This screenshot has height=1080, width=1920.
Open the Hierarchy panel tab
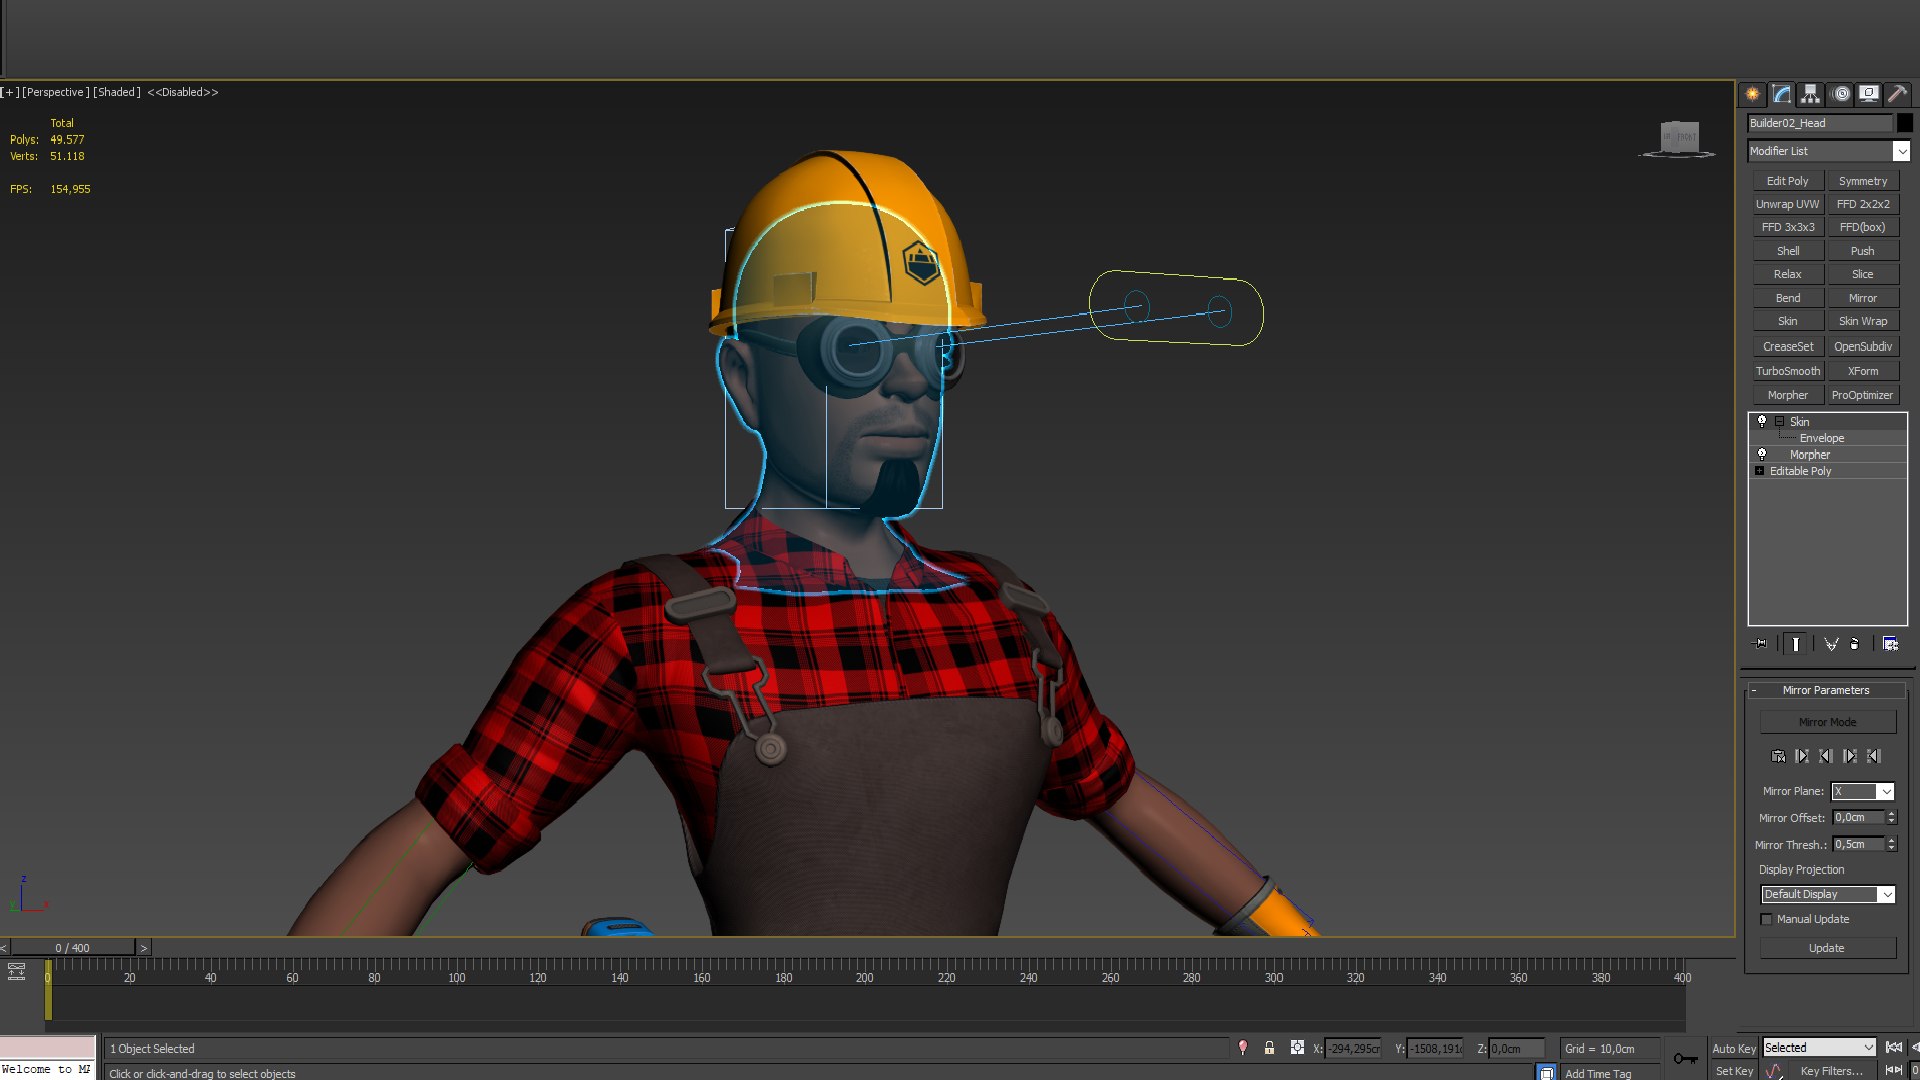pos(1810,94)
